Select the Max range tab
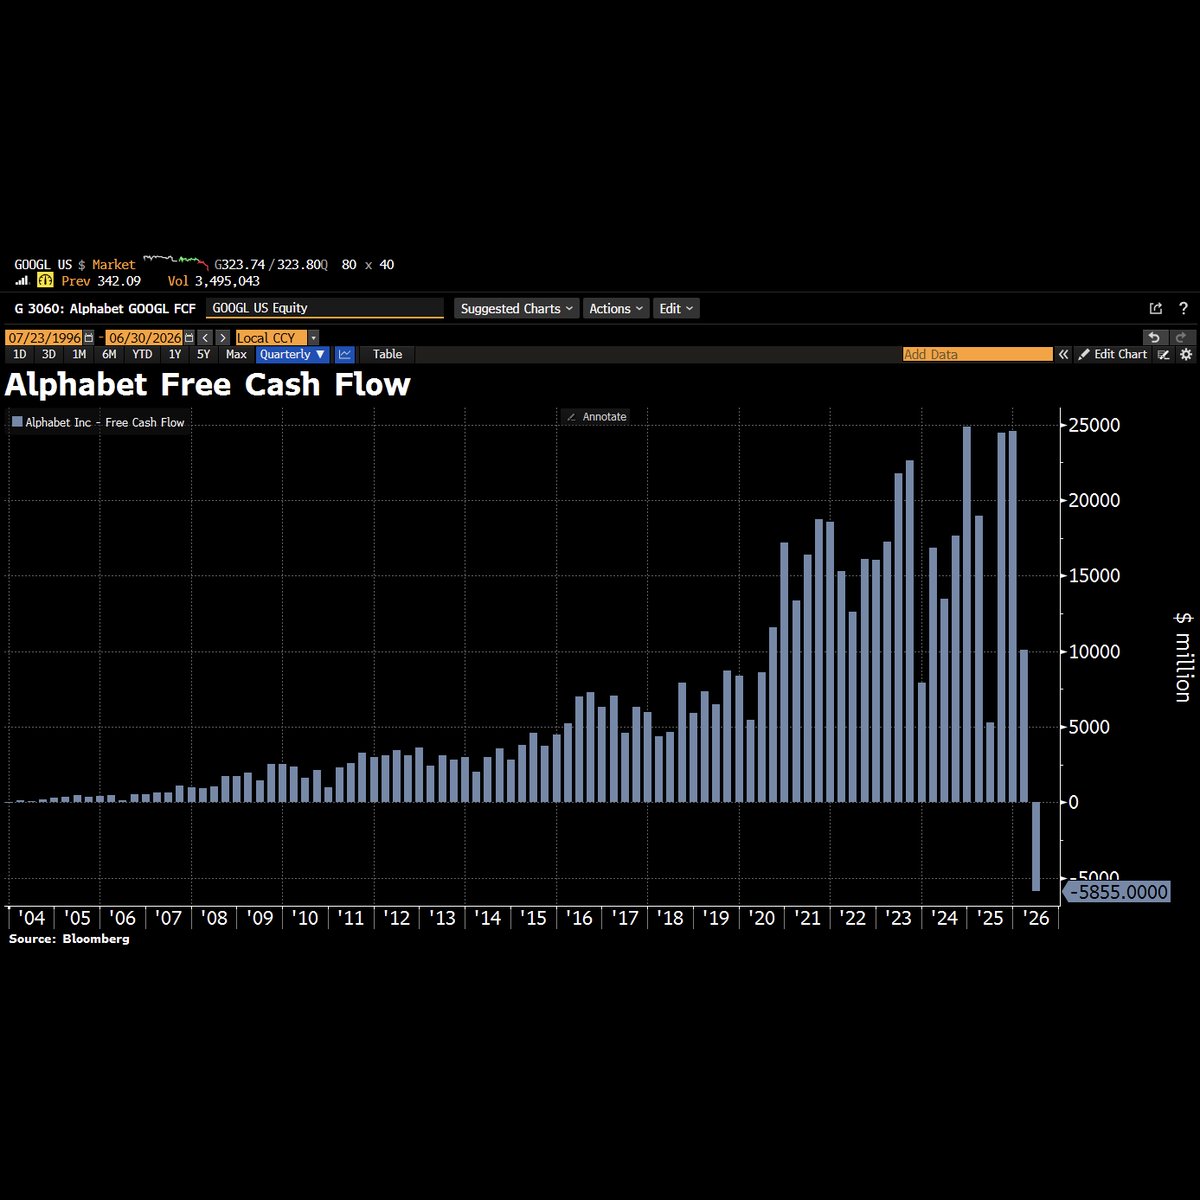Image resolution: width=1200 pixels, height=1200 pixels. [236, 354]
